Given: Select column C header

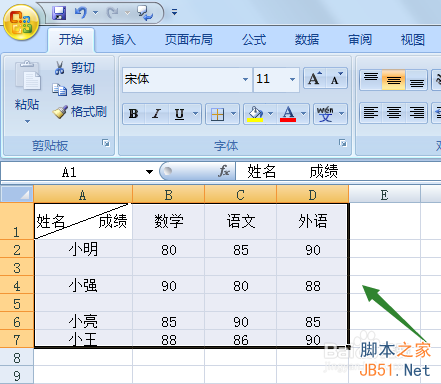Looking at the screenshot, I should [x=241, y=195].
